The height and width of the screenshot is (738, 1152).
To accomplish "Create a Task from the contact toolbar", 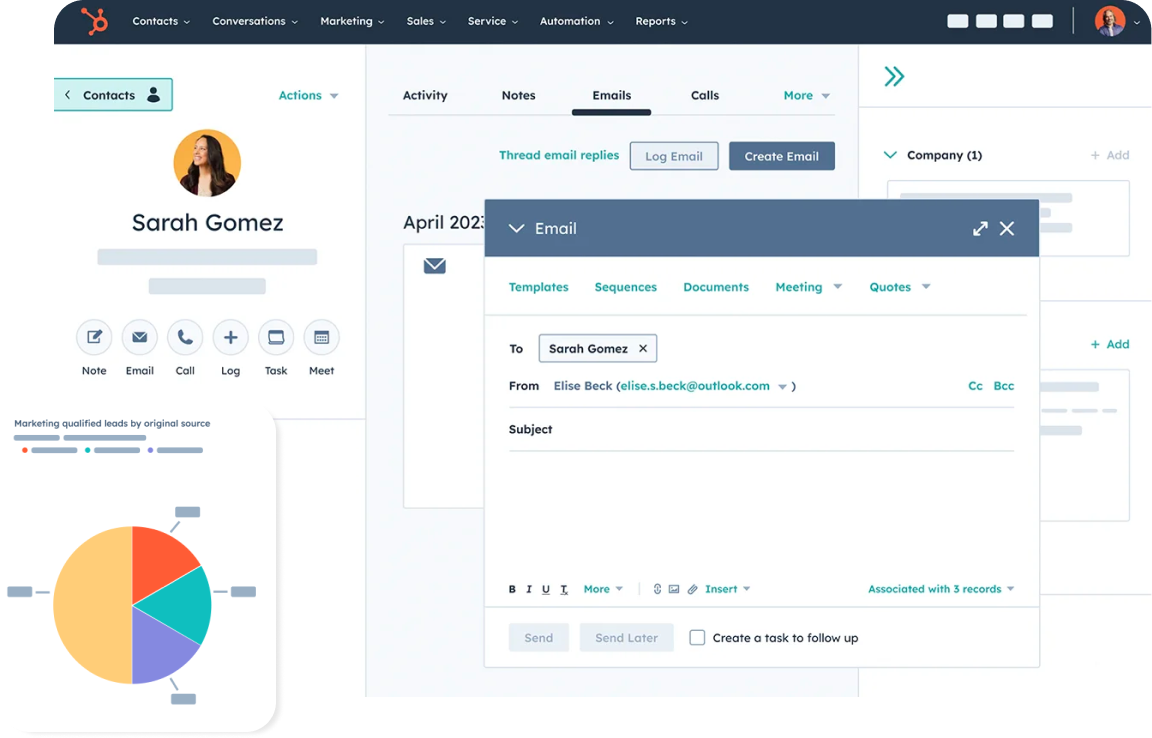I will [276, 337].
